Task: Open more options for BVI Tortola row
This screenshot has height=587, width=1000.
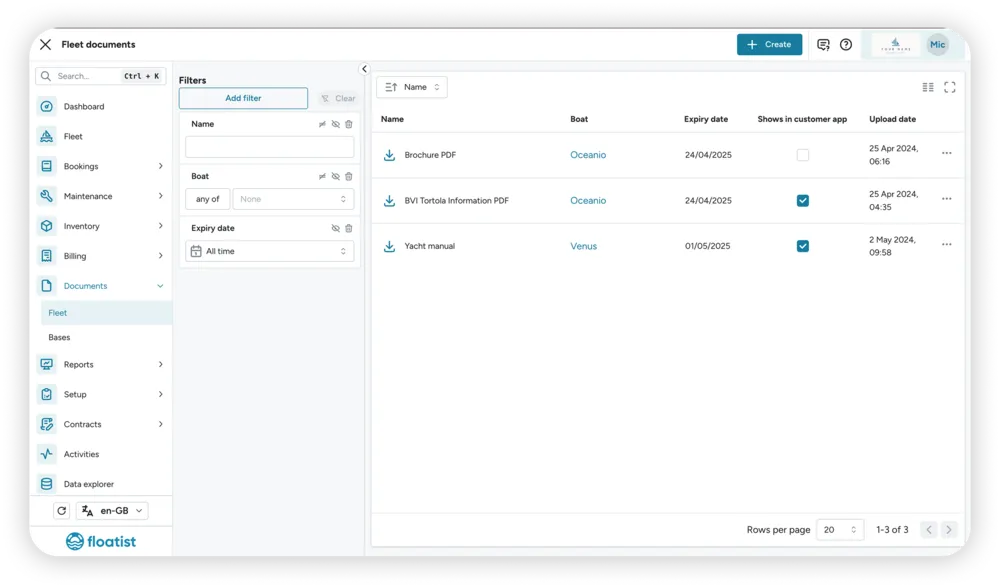Action: pos(946,199)
